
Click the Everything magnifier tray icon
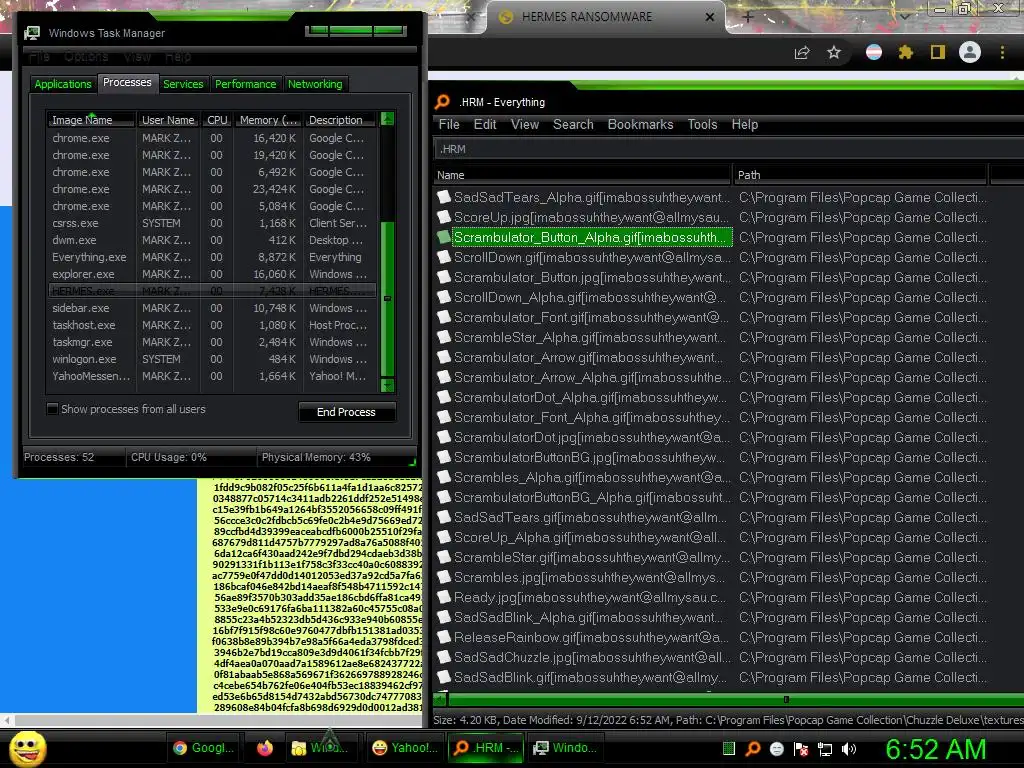tap(753, 748)
